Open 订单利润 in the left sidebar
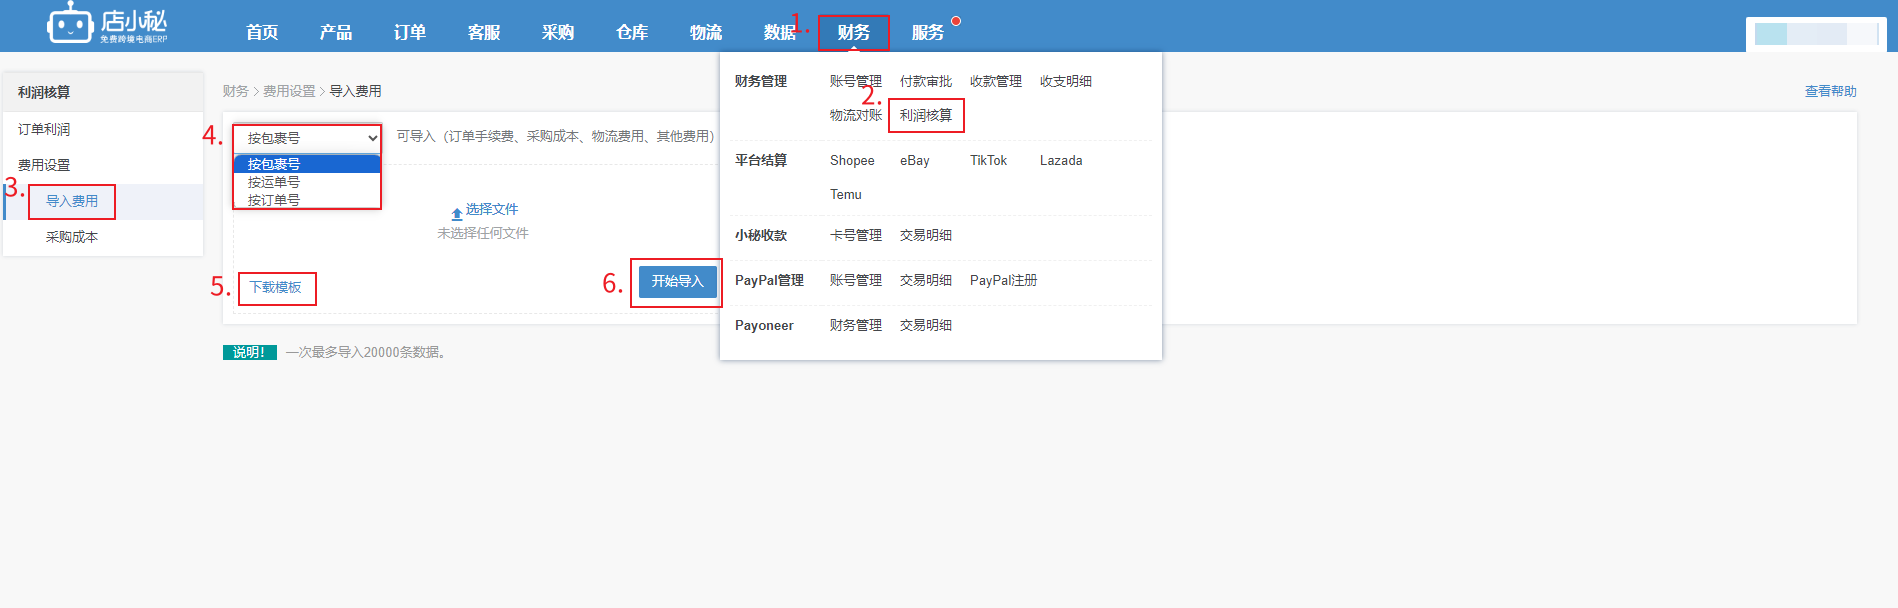The width and height of the screenshot is (1898, 608). 44,129
